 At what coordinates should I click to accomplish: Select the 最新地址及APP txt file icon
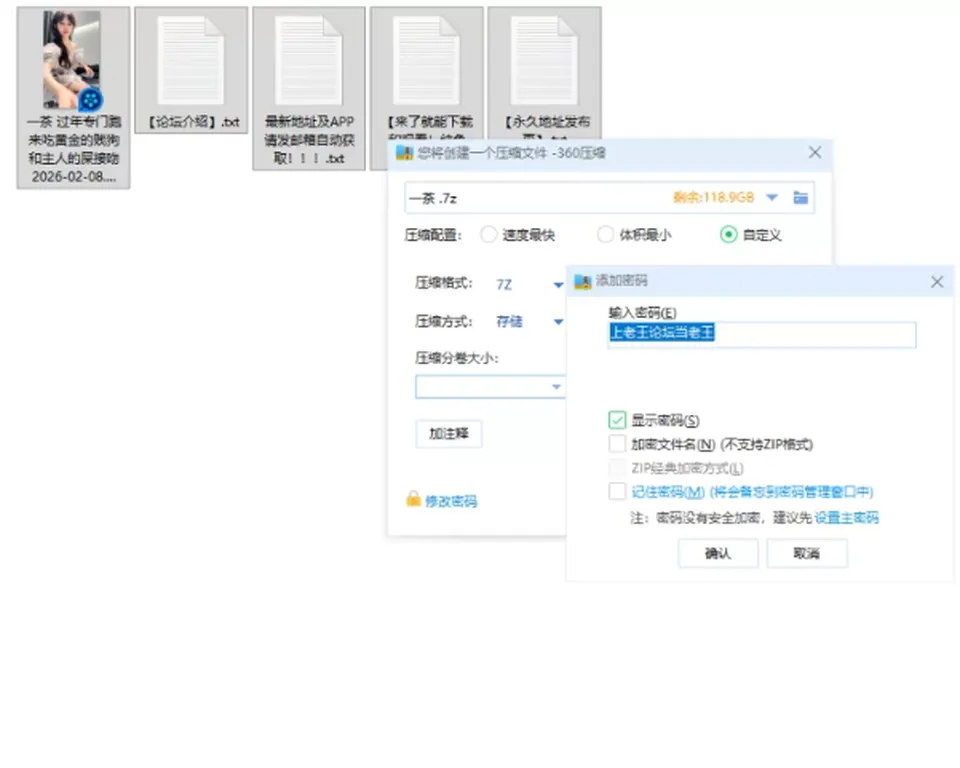pos(309,60)
